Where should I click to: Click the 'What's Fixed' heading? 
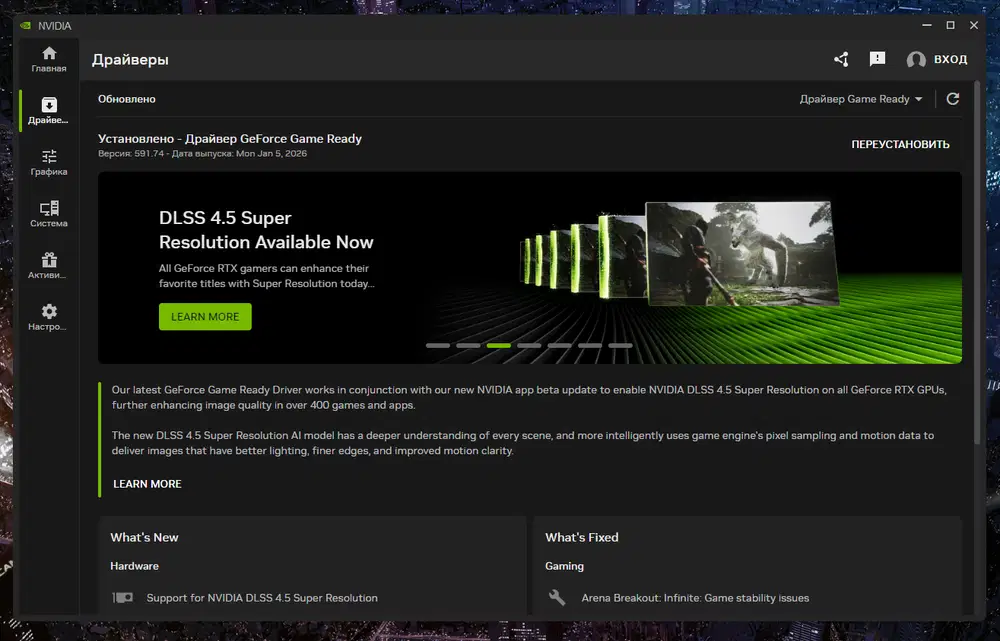pyautogui.click(x=582, y=538)
